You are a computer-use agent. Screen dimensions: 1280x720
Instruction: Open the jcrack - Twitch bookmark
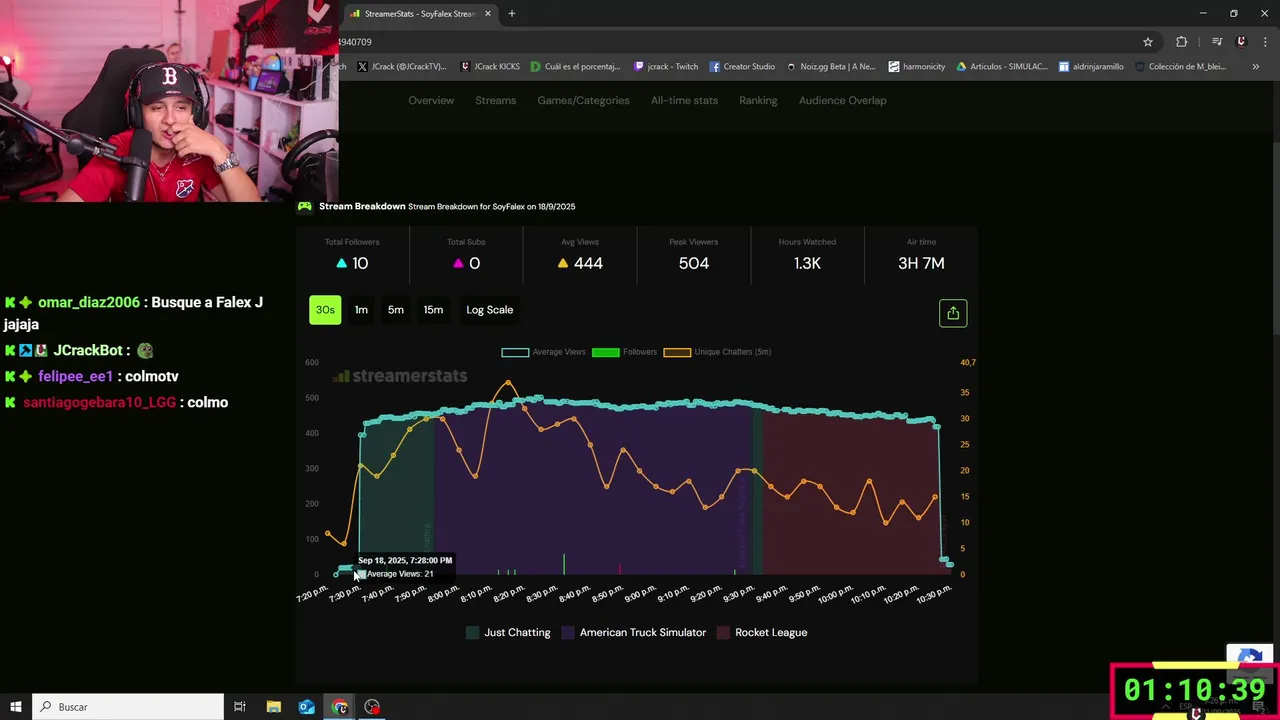[666, 67]
